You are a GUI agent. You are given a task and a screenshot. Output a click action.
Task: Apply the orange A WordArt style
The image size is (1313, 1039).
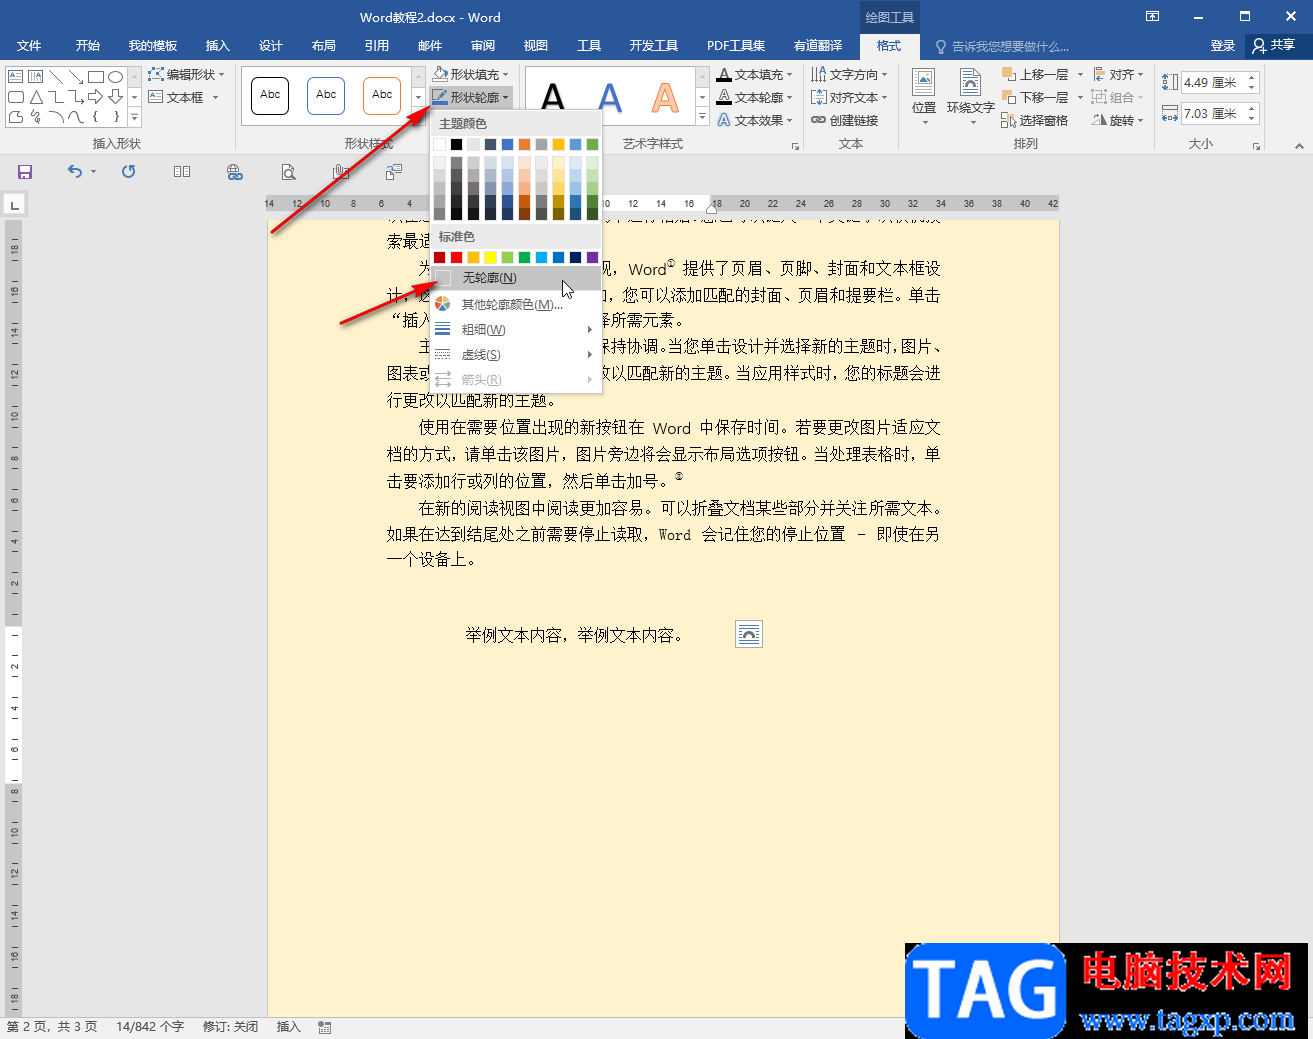click(665, 97)
